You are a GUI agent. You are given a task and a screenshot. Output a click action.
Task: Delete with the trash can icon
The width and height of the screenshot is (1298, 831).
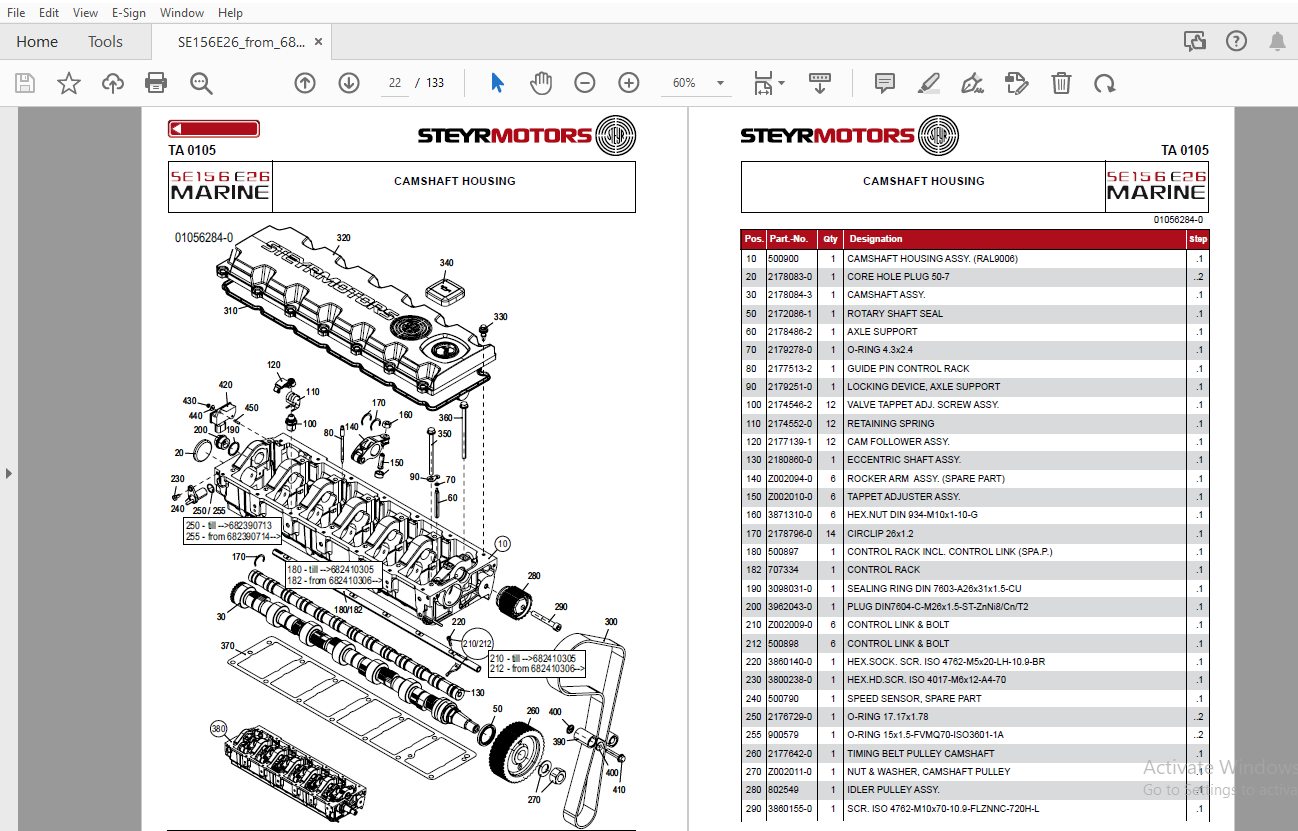1061,83
